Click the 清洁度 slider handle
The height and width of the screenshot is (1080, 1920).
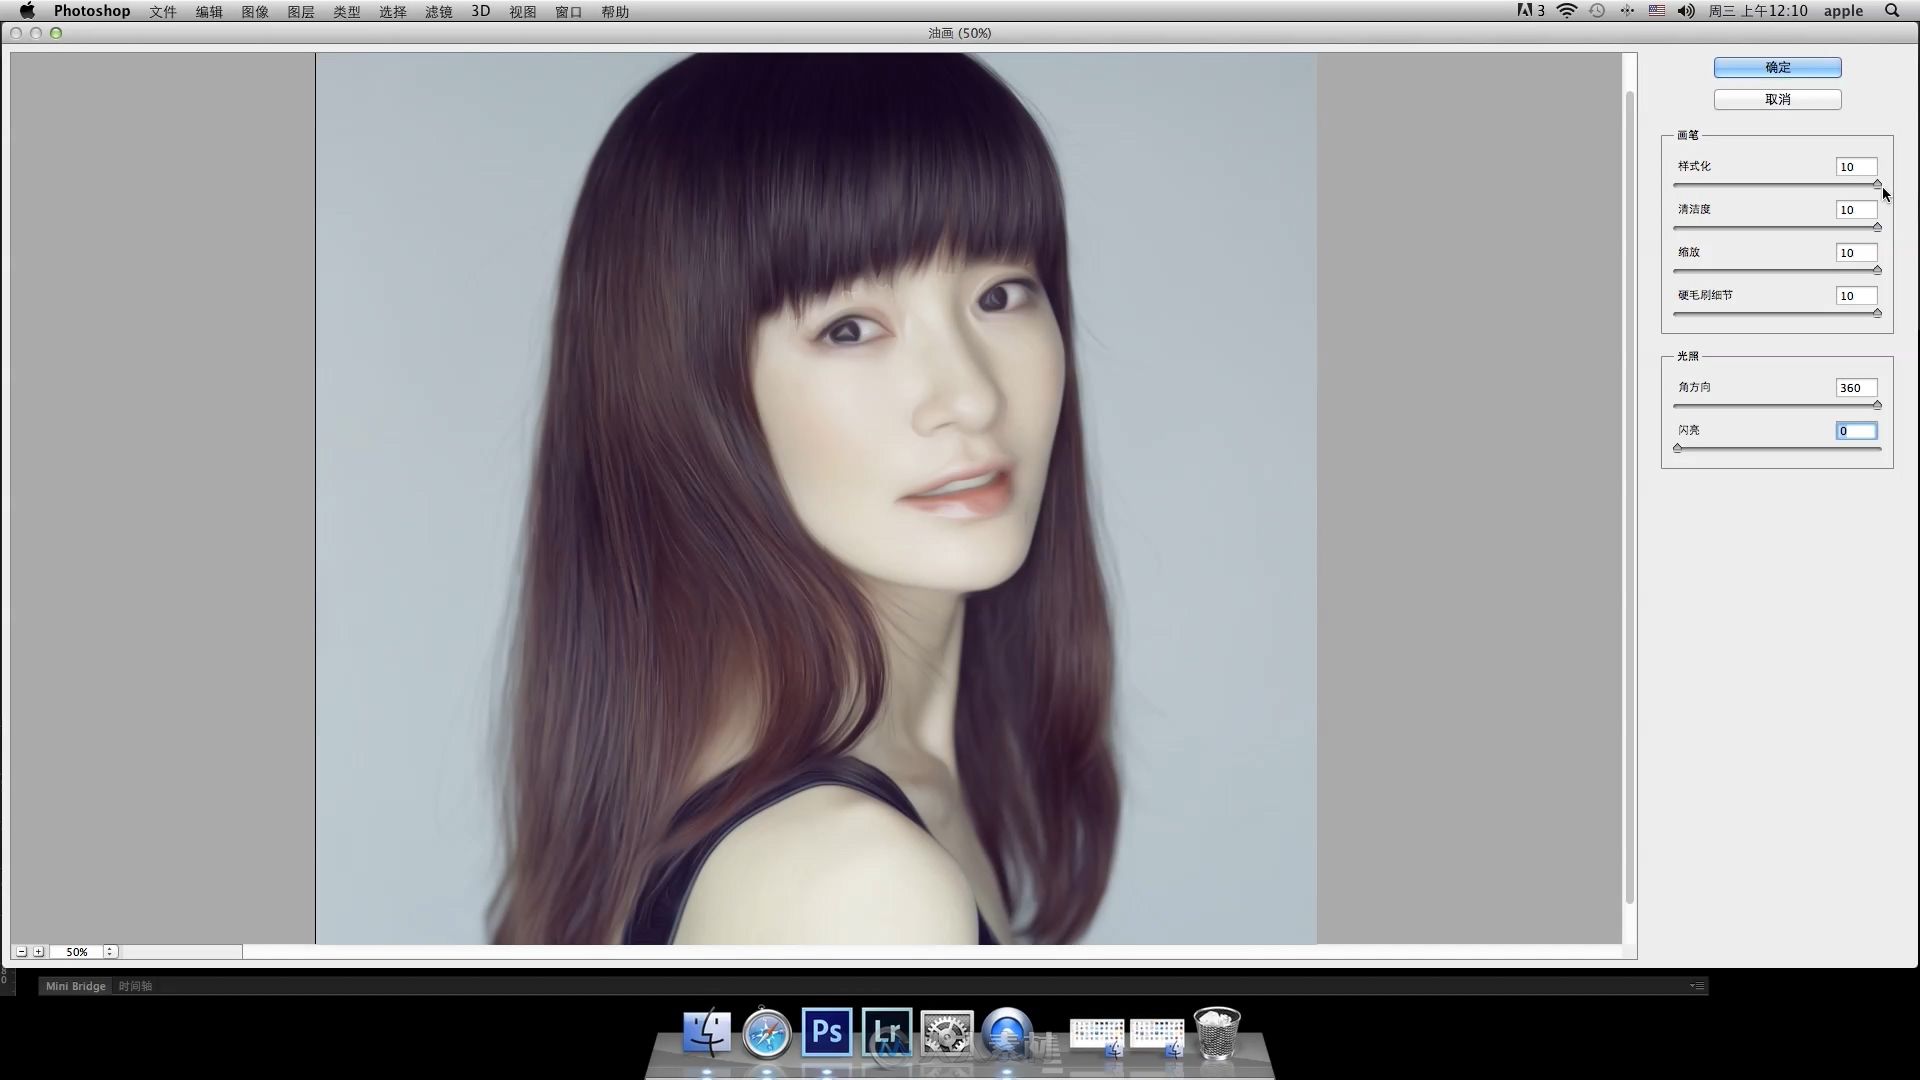(1877, 227)
